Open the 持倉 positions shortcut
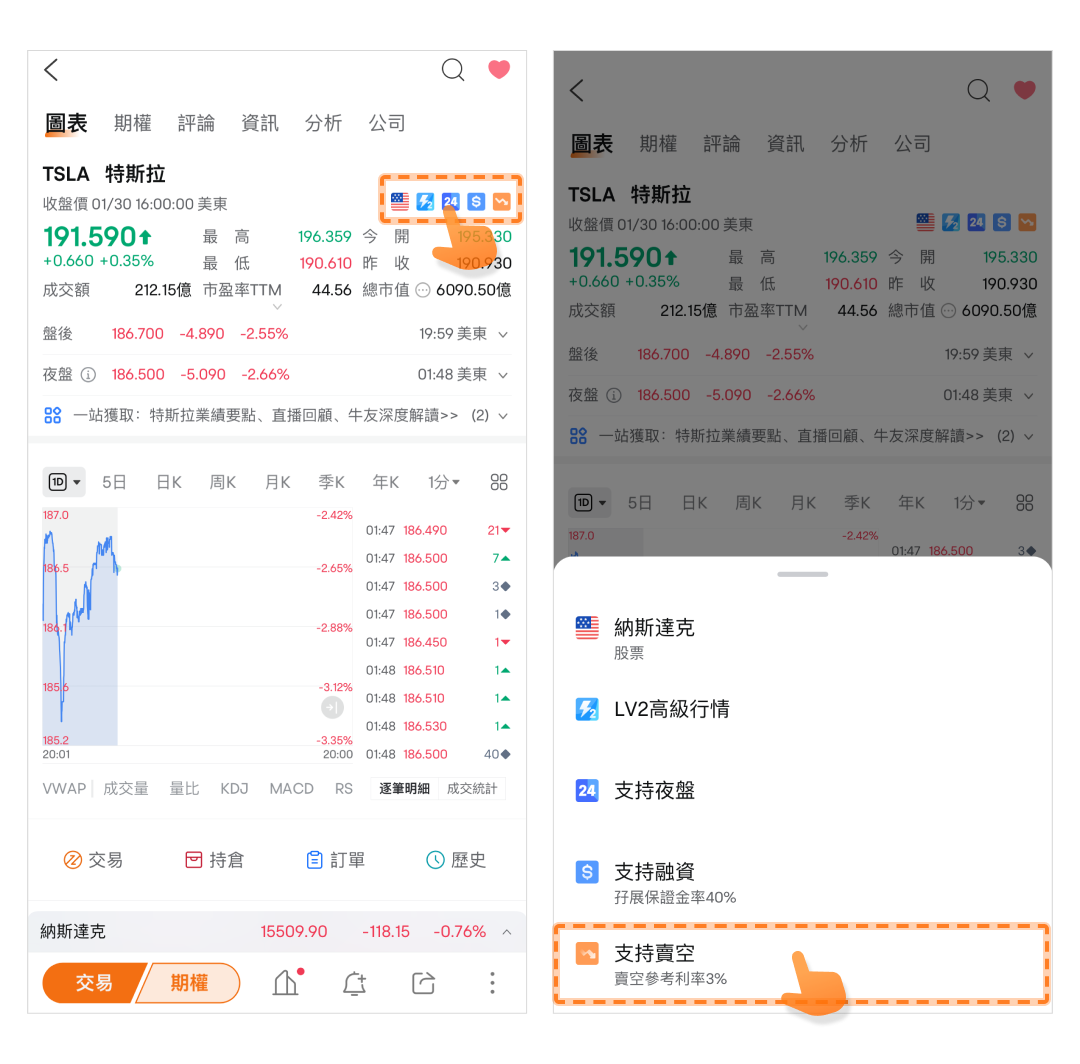This screenshot has width=1080, height=1064. point(214,859)
